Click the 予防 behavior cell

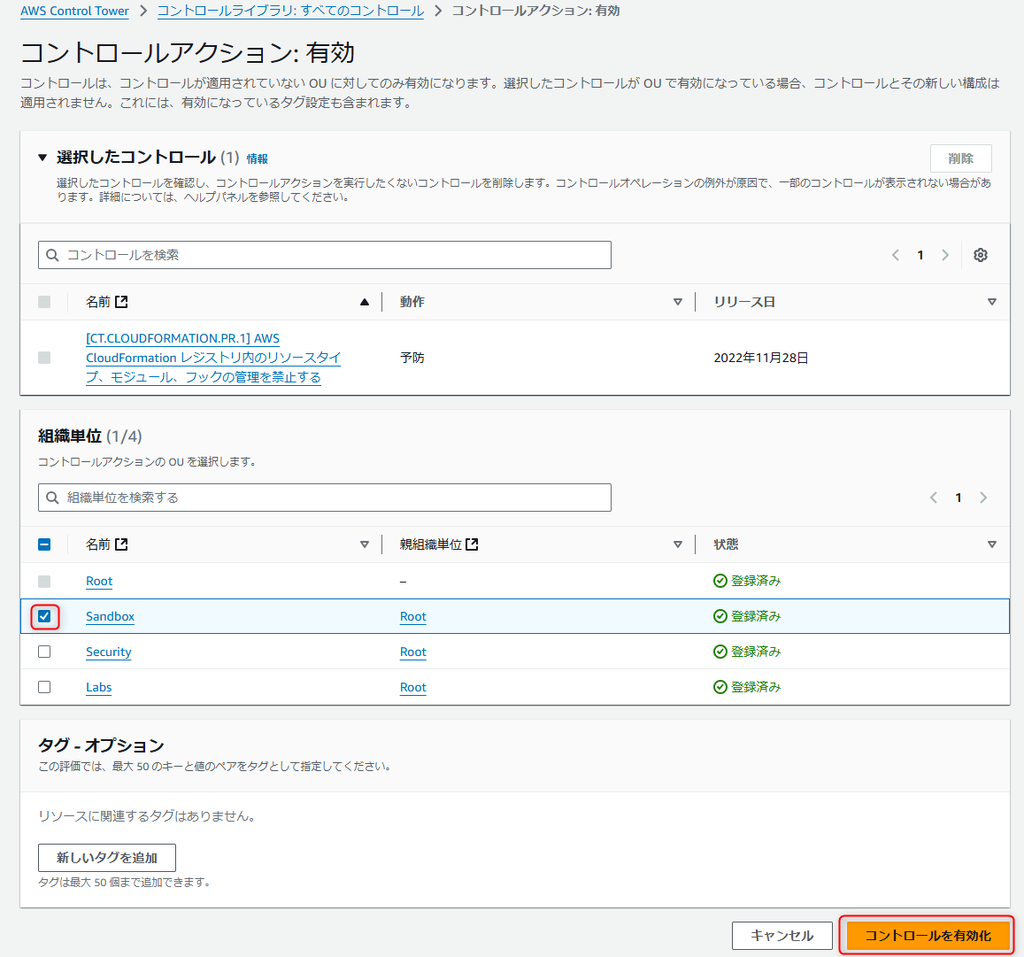click(412, 358)
